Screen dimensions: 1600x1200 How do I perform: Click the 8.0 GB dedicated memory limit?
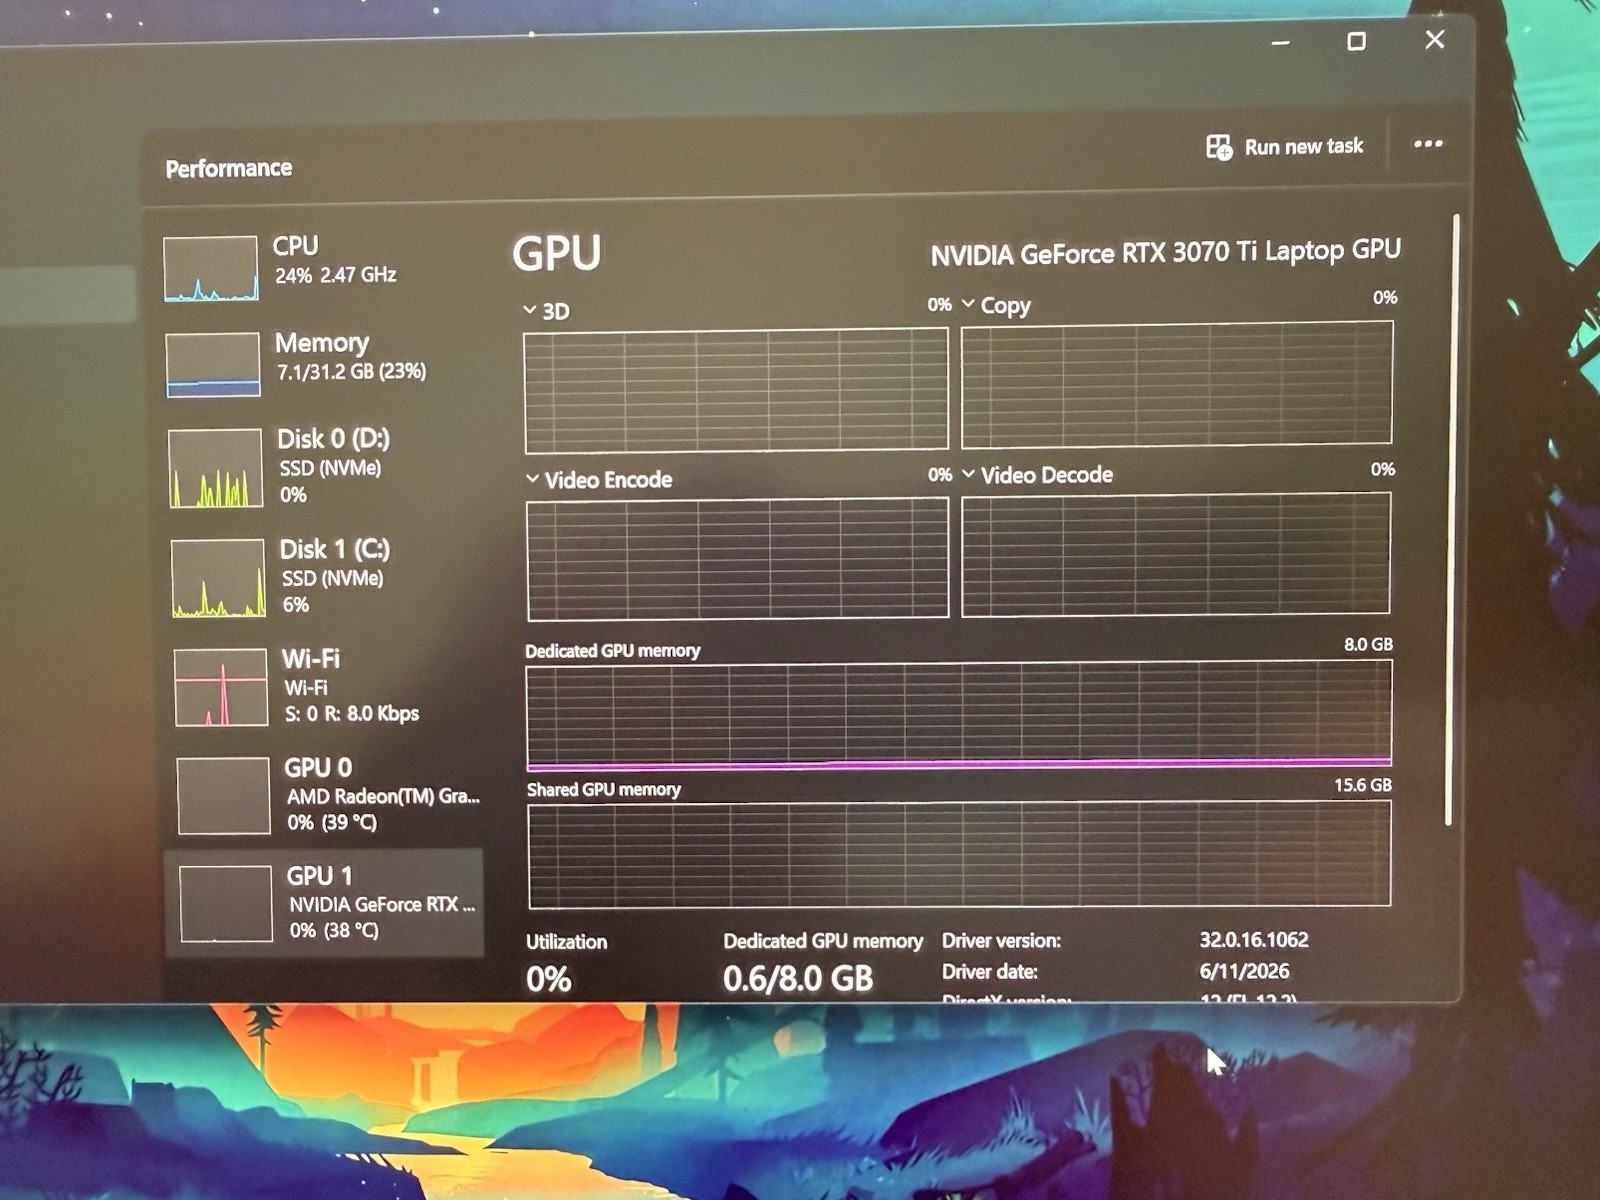(x=1368, y=645)
